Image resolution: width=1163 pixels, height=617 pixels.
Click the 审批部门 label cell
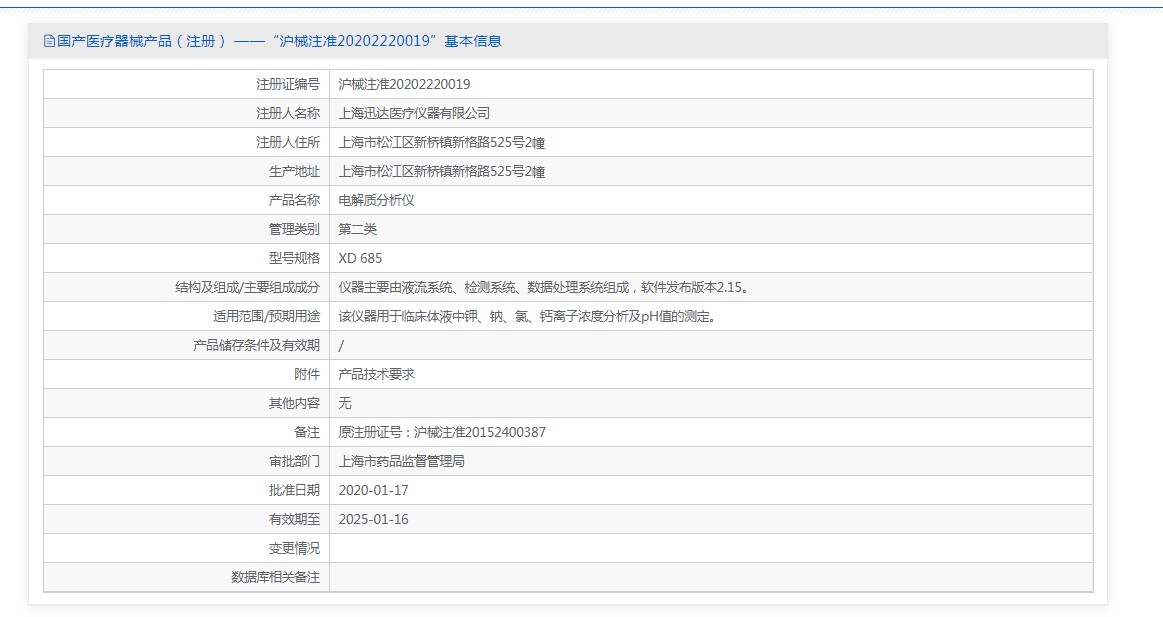[x=187, y=461]
